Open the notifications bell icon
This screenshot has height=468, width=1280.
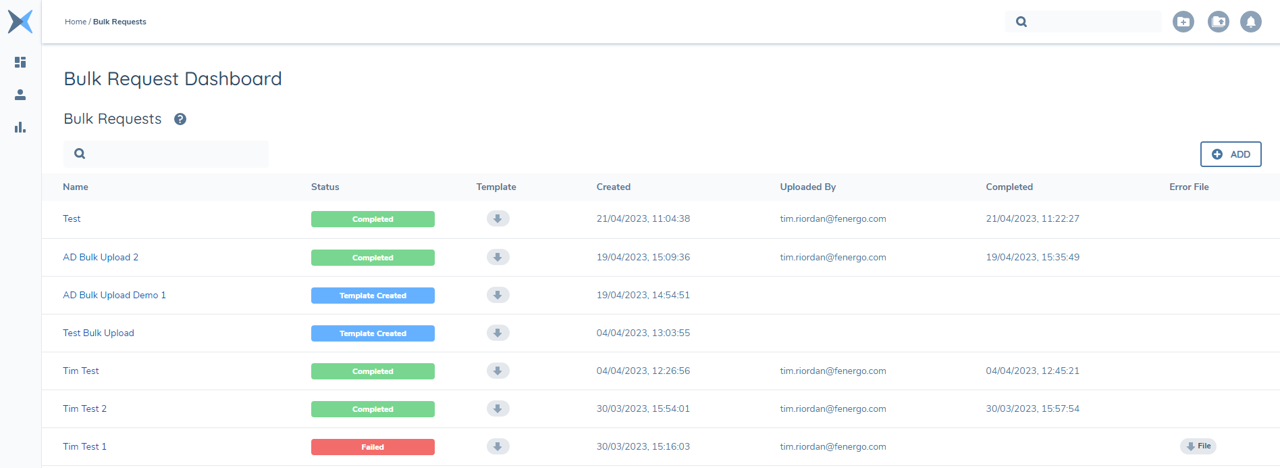tap(1251, 21)
